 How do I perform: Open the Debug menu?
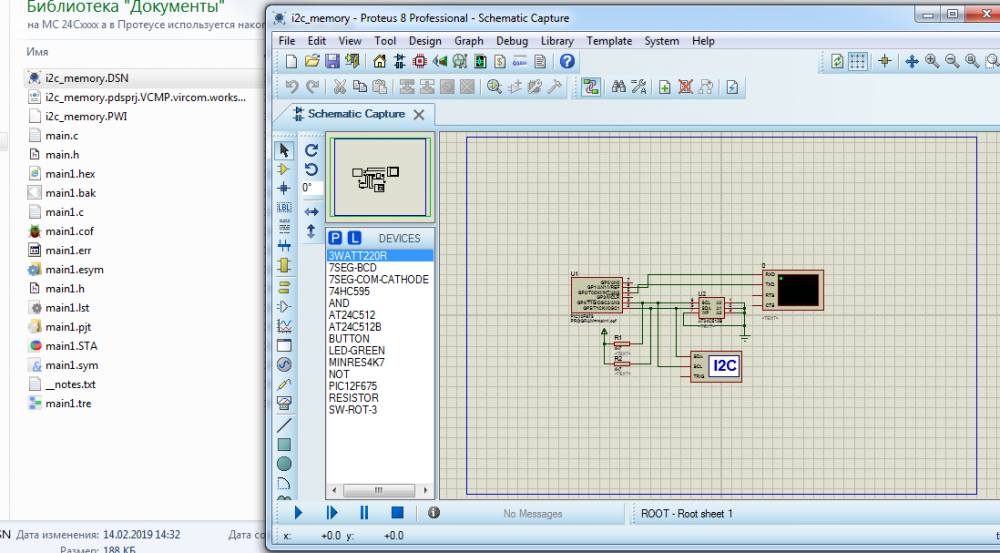point(512,41)
